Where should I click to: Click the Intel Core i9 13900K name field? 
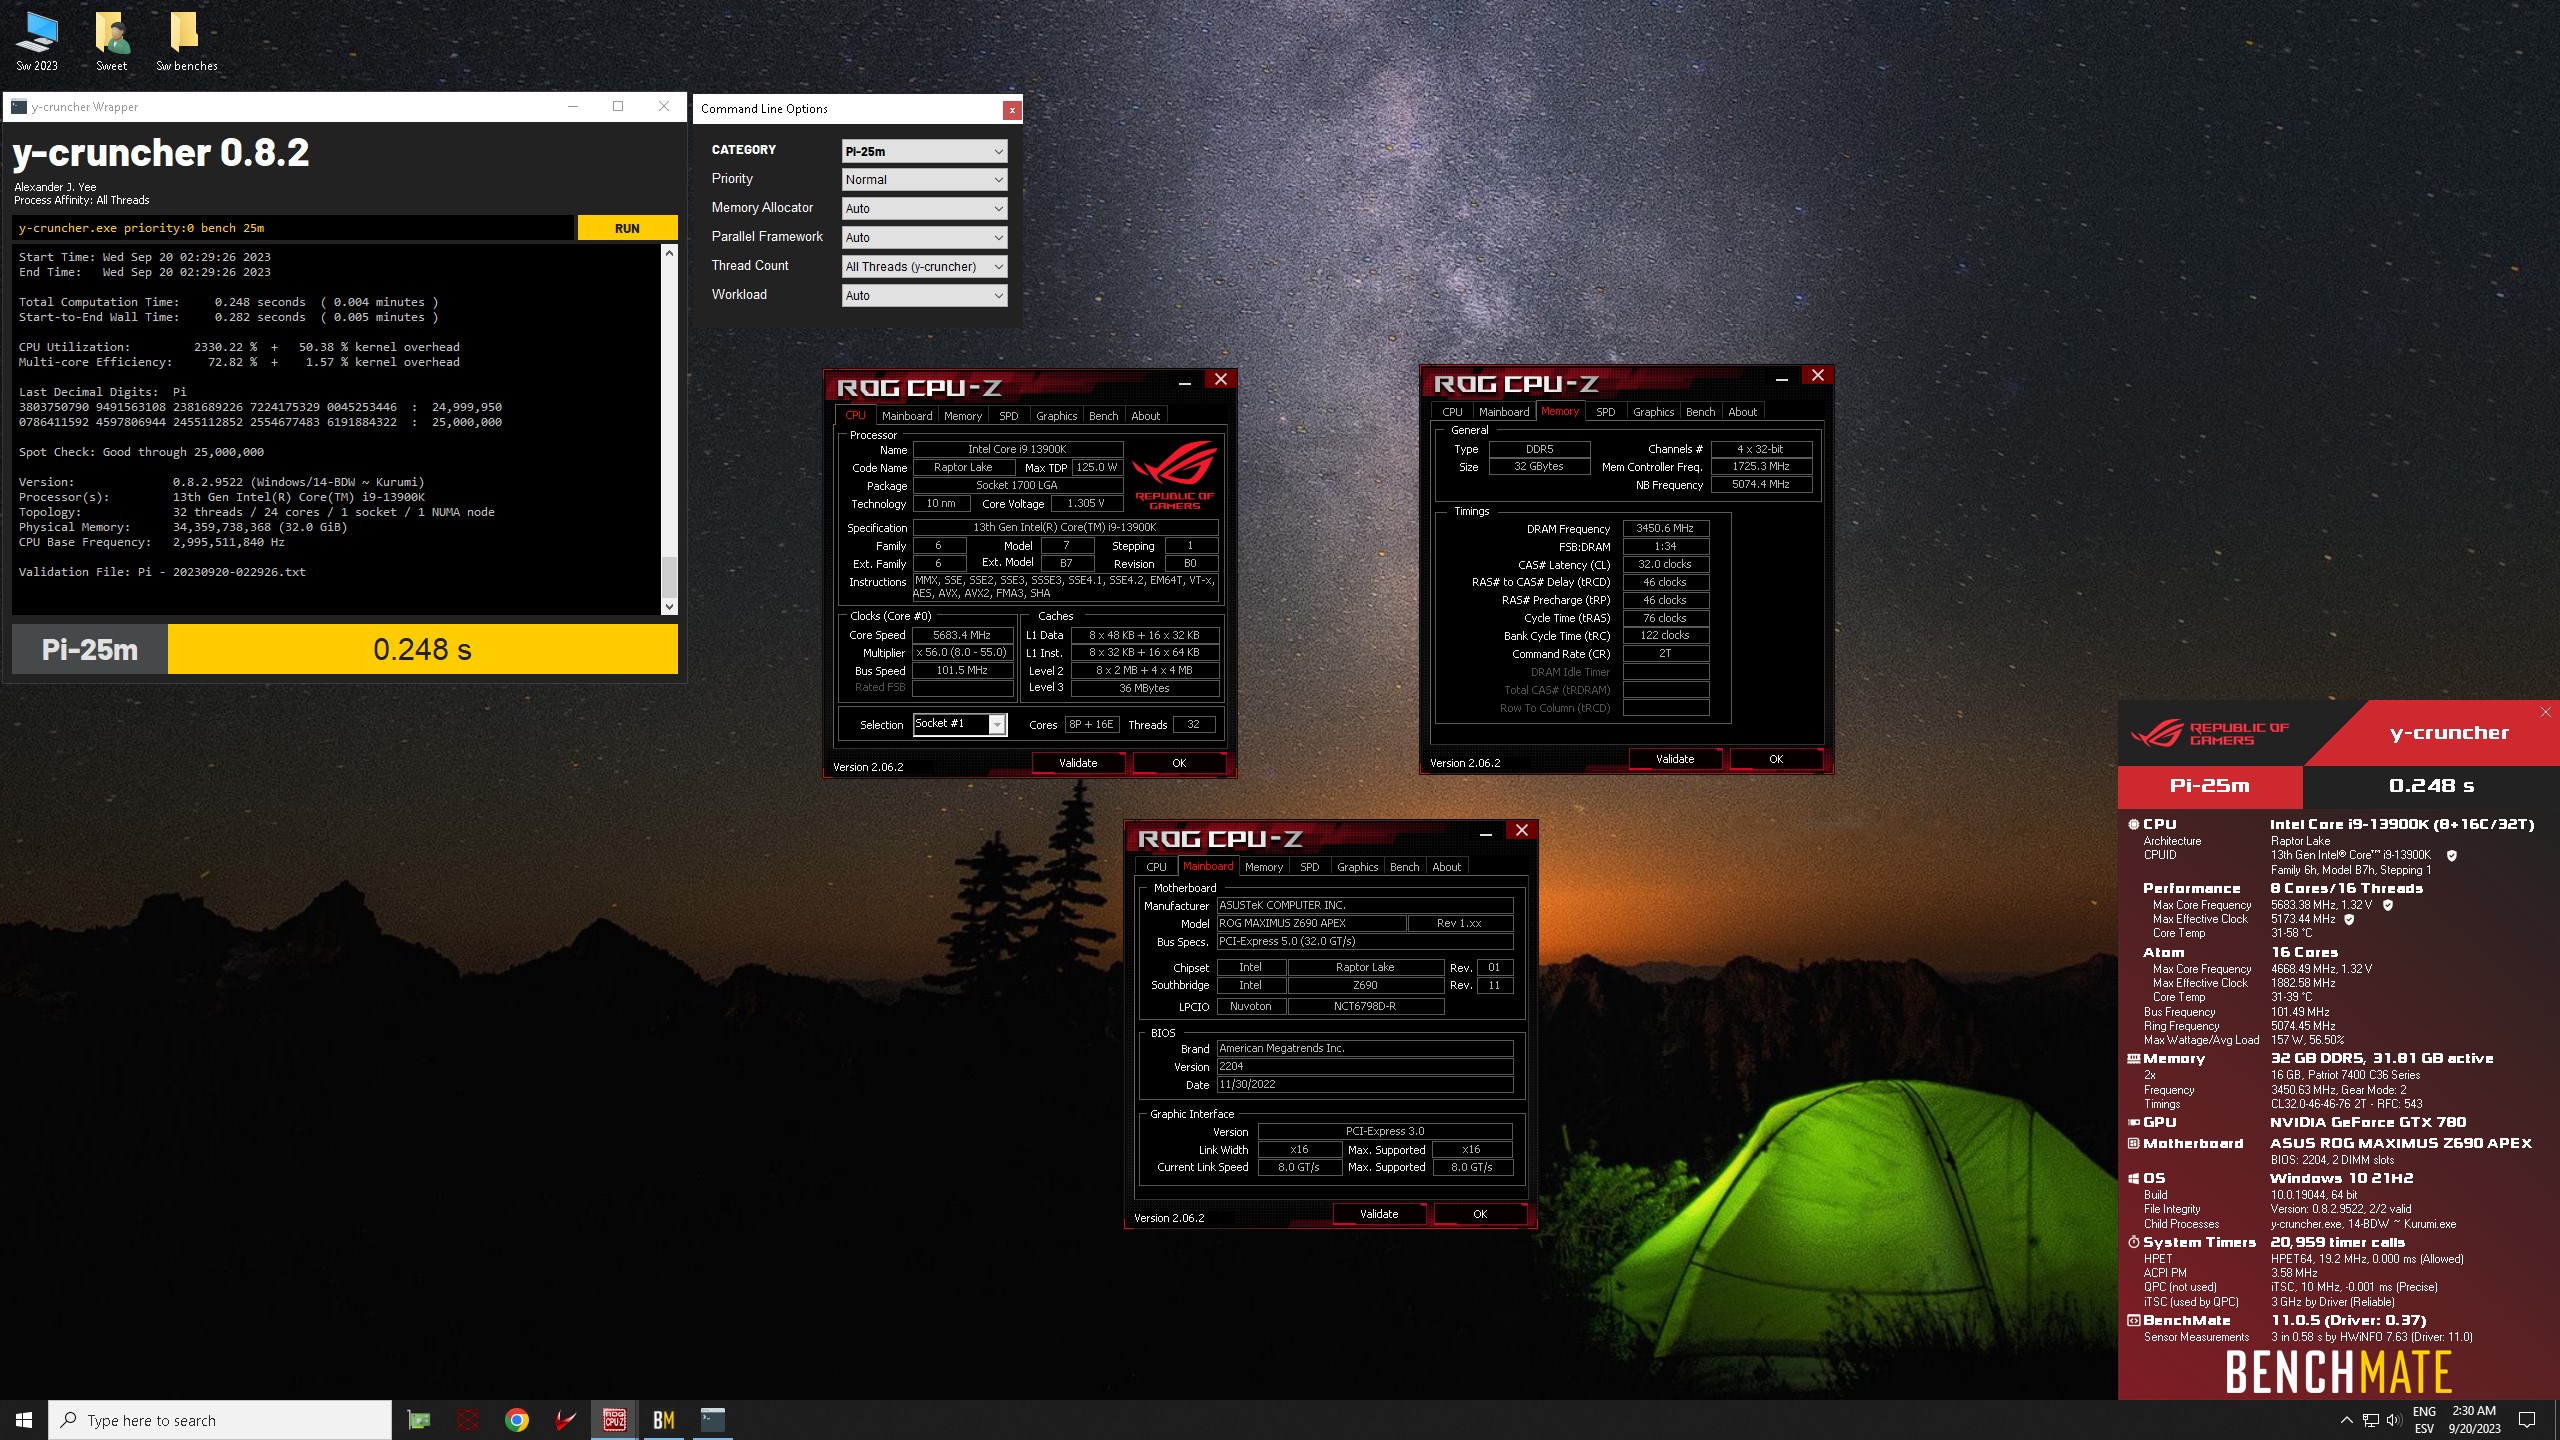(x=1017, y=449)
